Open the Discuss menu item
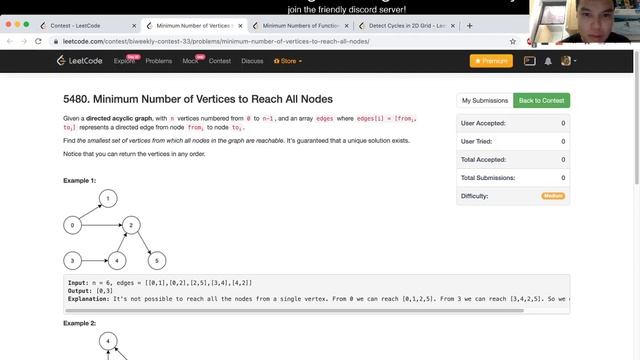 pos(252,61)
